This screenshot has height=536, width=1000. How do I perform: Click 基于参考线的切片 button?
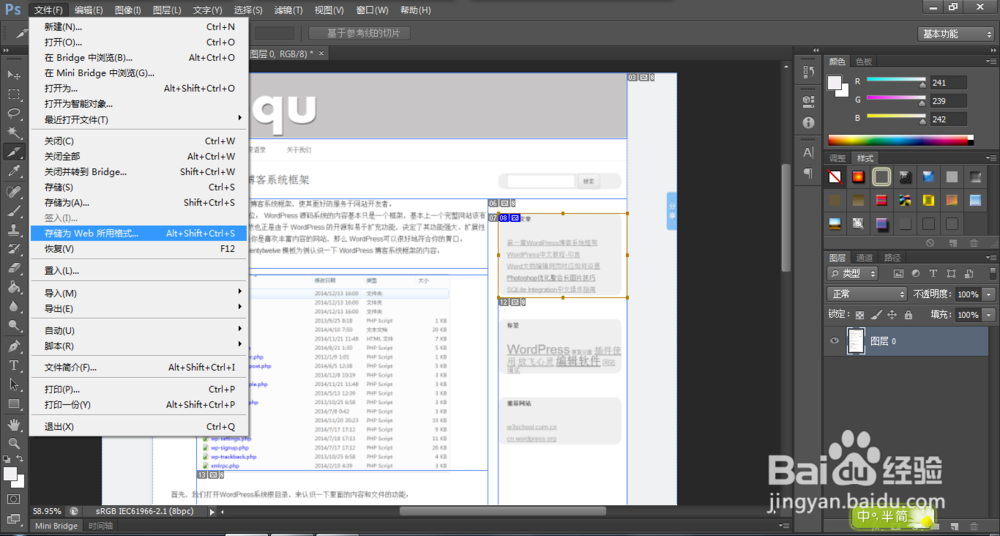[x=359, y=33]
